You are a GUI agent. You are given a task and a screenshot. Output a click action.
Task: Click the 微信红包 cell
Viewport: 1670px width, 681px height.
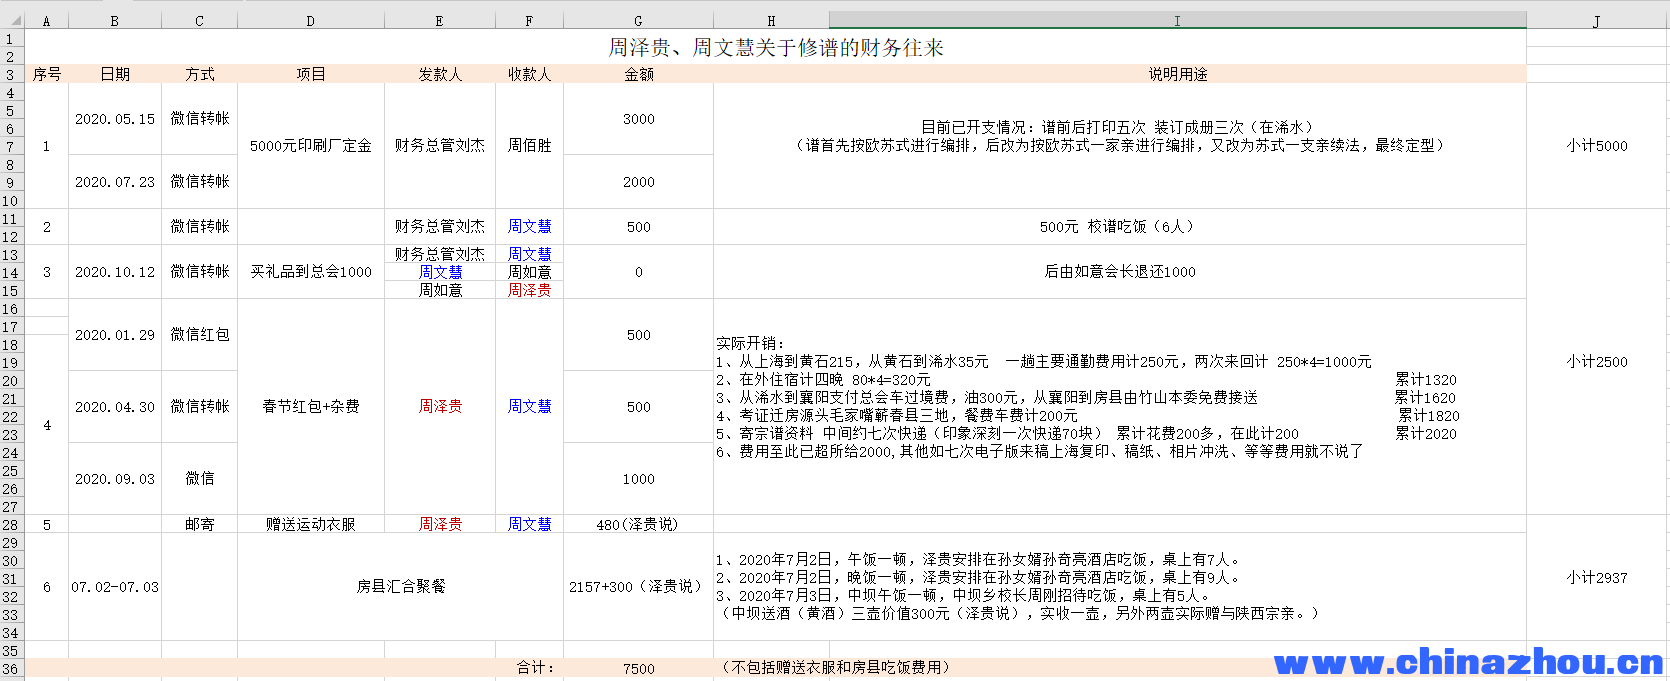(x=199, y=335)
